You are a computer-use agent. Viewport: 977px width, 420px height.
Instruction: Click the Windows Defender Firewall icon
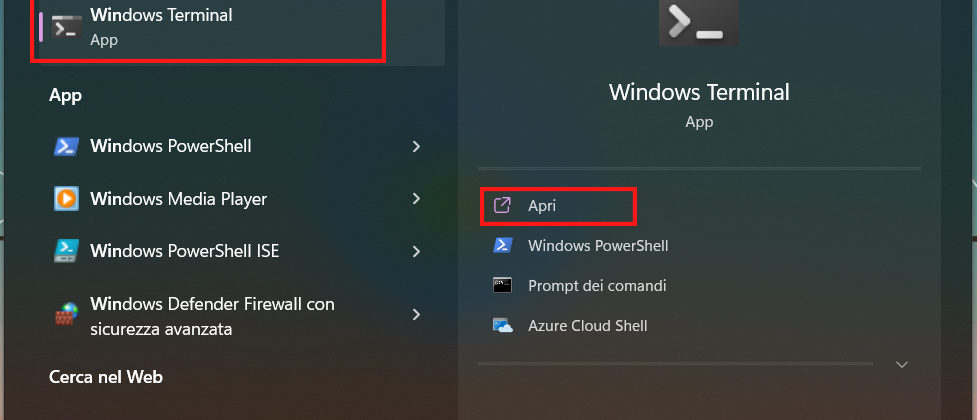pyautogui.click(x=66, y=316)
